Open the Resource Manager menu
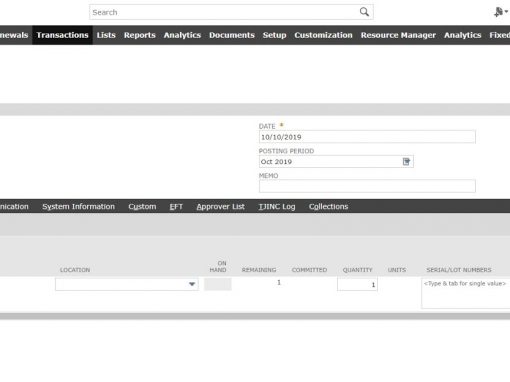The image size is (510, 382). [x=398, y=35]
